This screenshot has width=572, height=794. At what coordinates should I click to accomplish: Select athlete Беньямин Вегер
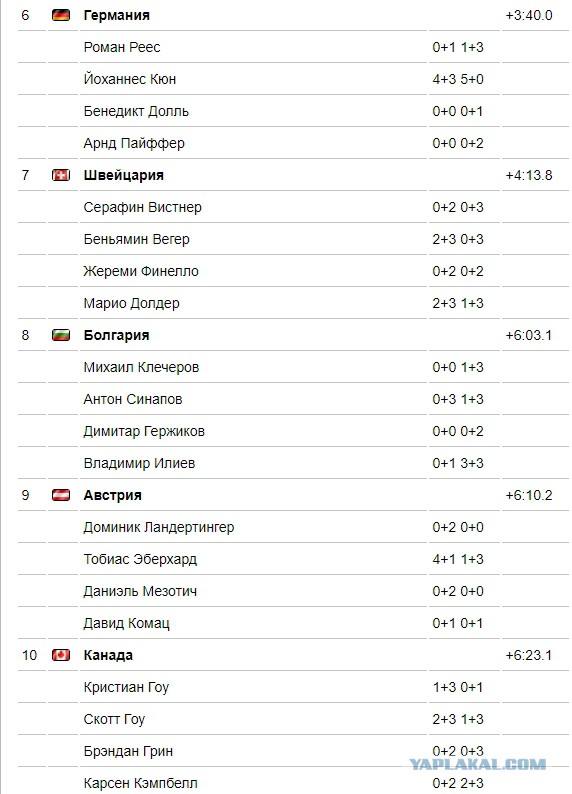136,239
